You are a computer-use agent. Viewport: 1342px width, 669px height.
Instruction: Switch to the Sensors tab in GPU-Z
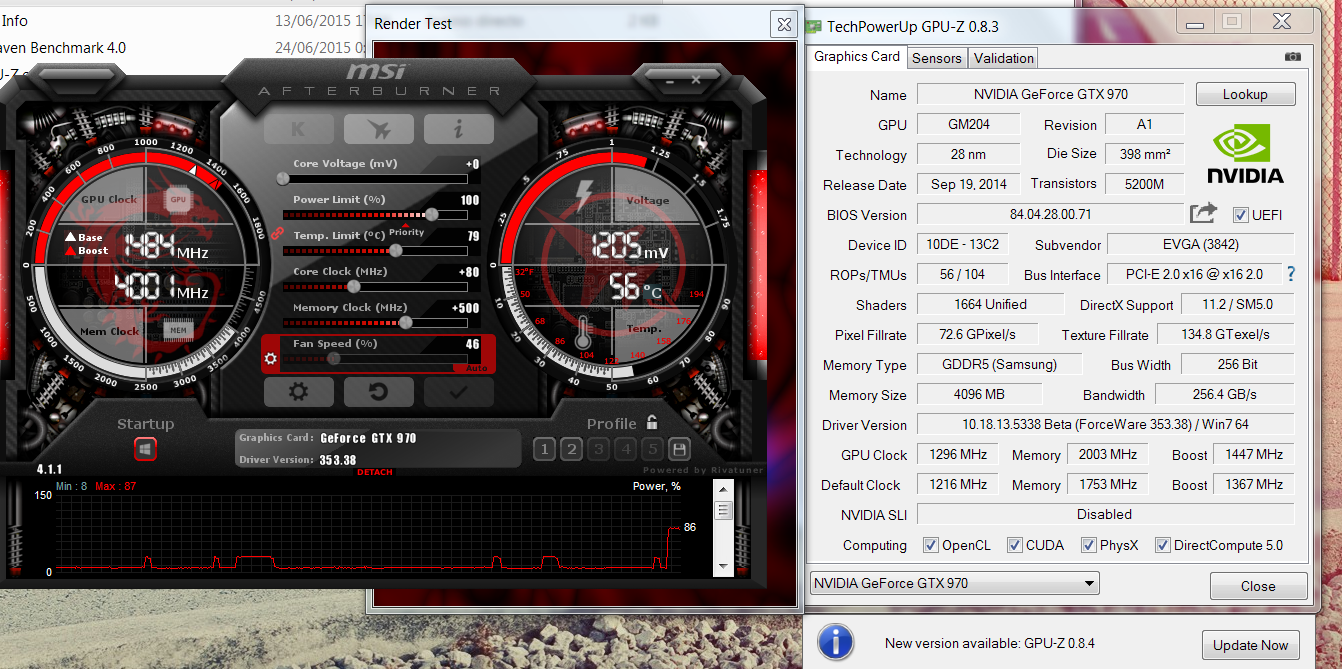[x=937, y=58]
